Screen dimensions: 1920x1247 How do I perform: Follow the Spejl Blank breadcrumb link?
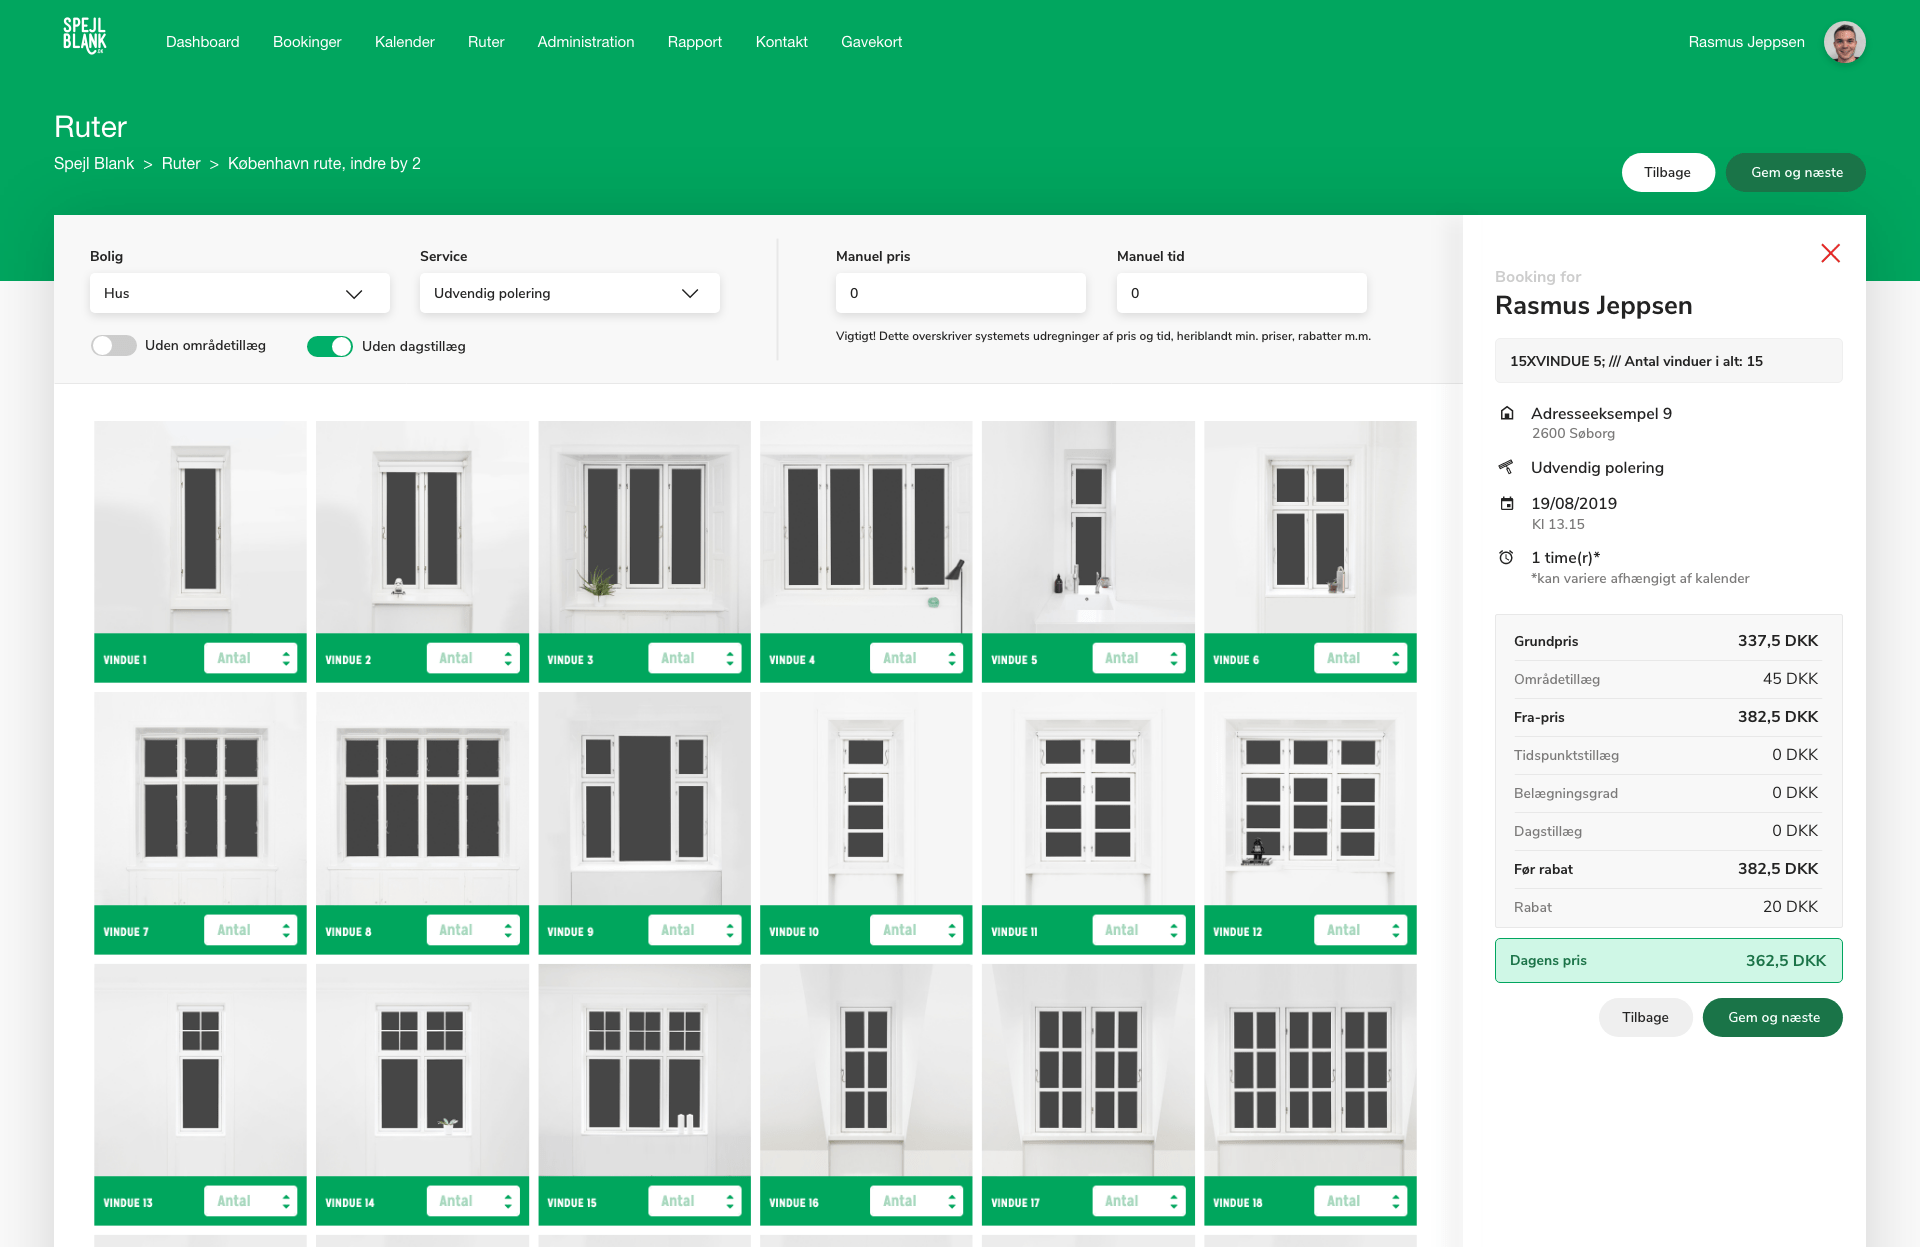pos(94,163)
